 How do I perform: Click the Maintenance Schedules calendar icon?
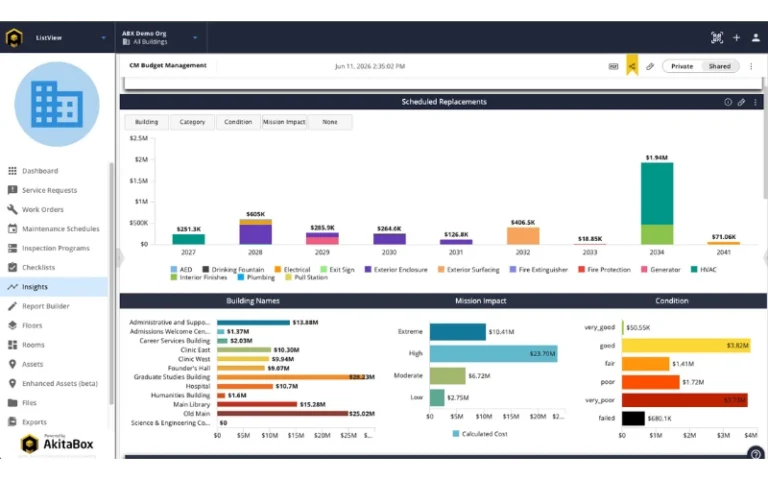tap(12, 229)
